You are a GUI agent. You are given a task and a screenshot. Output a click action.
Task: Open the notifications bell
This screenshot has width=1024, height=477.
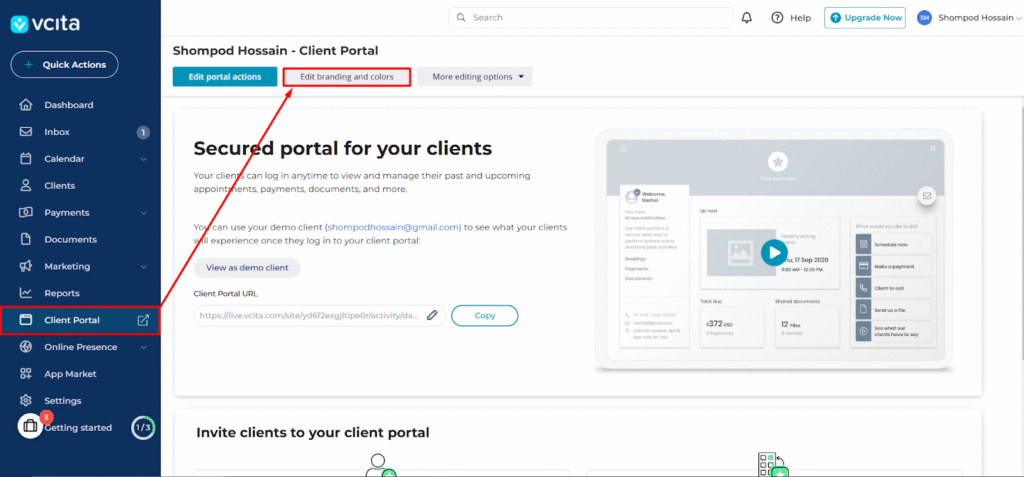tap(747, 18)
